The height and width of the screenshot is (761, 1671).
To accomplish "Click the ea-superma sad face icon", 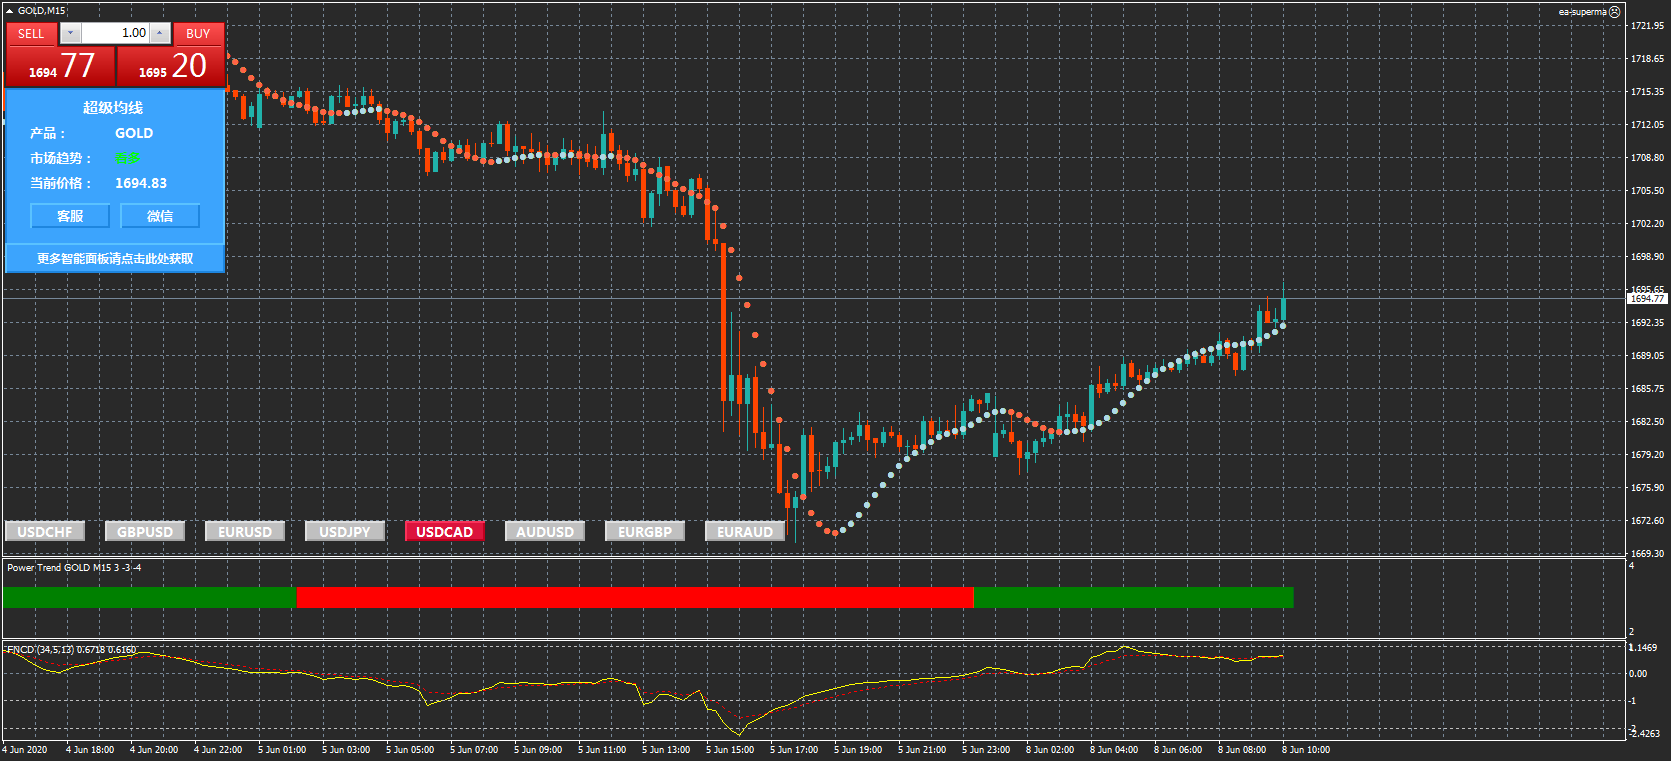I will click(x=1614, y=12).
